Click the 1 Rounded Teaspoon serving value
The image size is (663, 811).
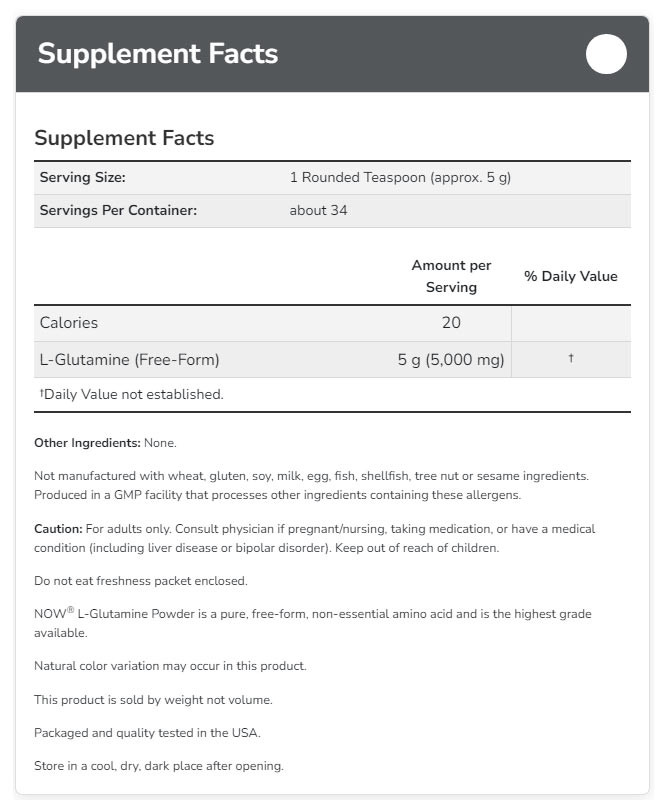pos(400,178)
